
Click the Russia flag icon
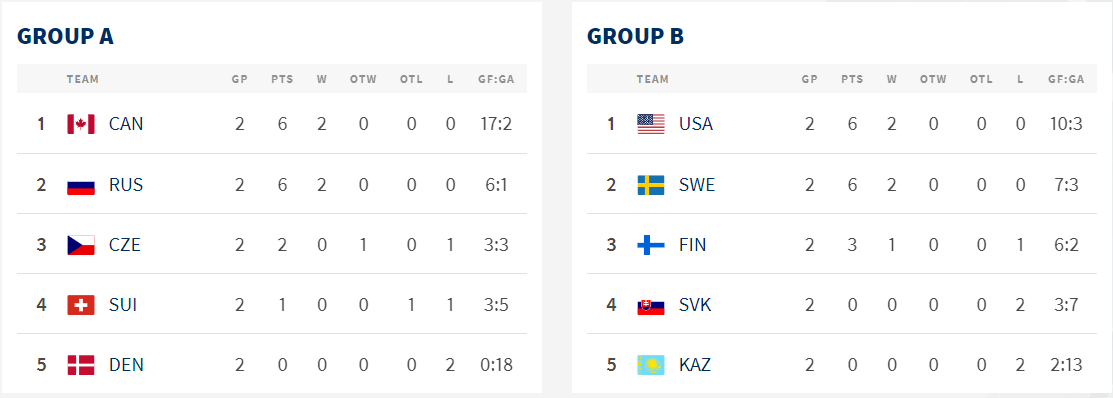[x=81, y=185]
